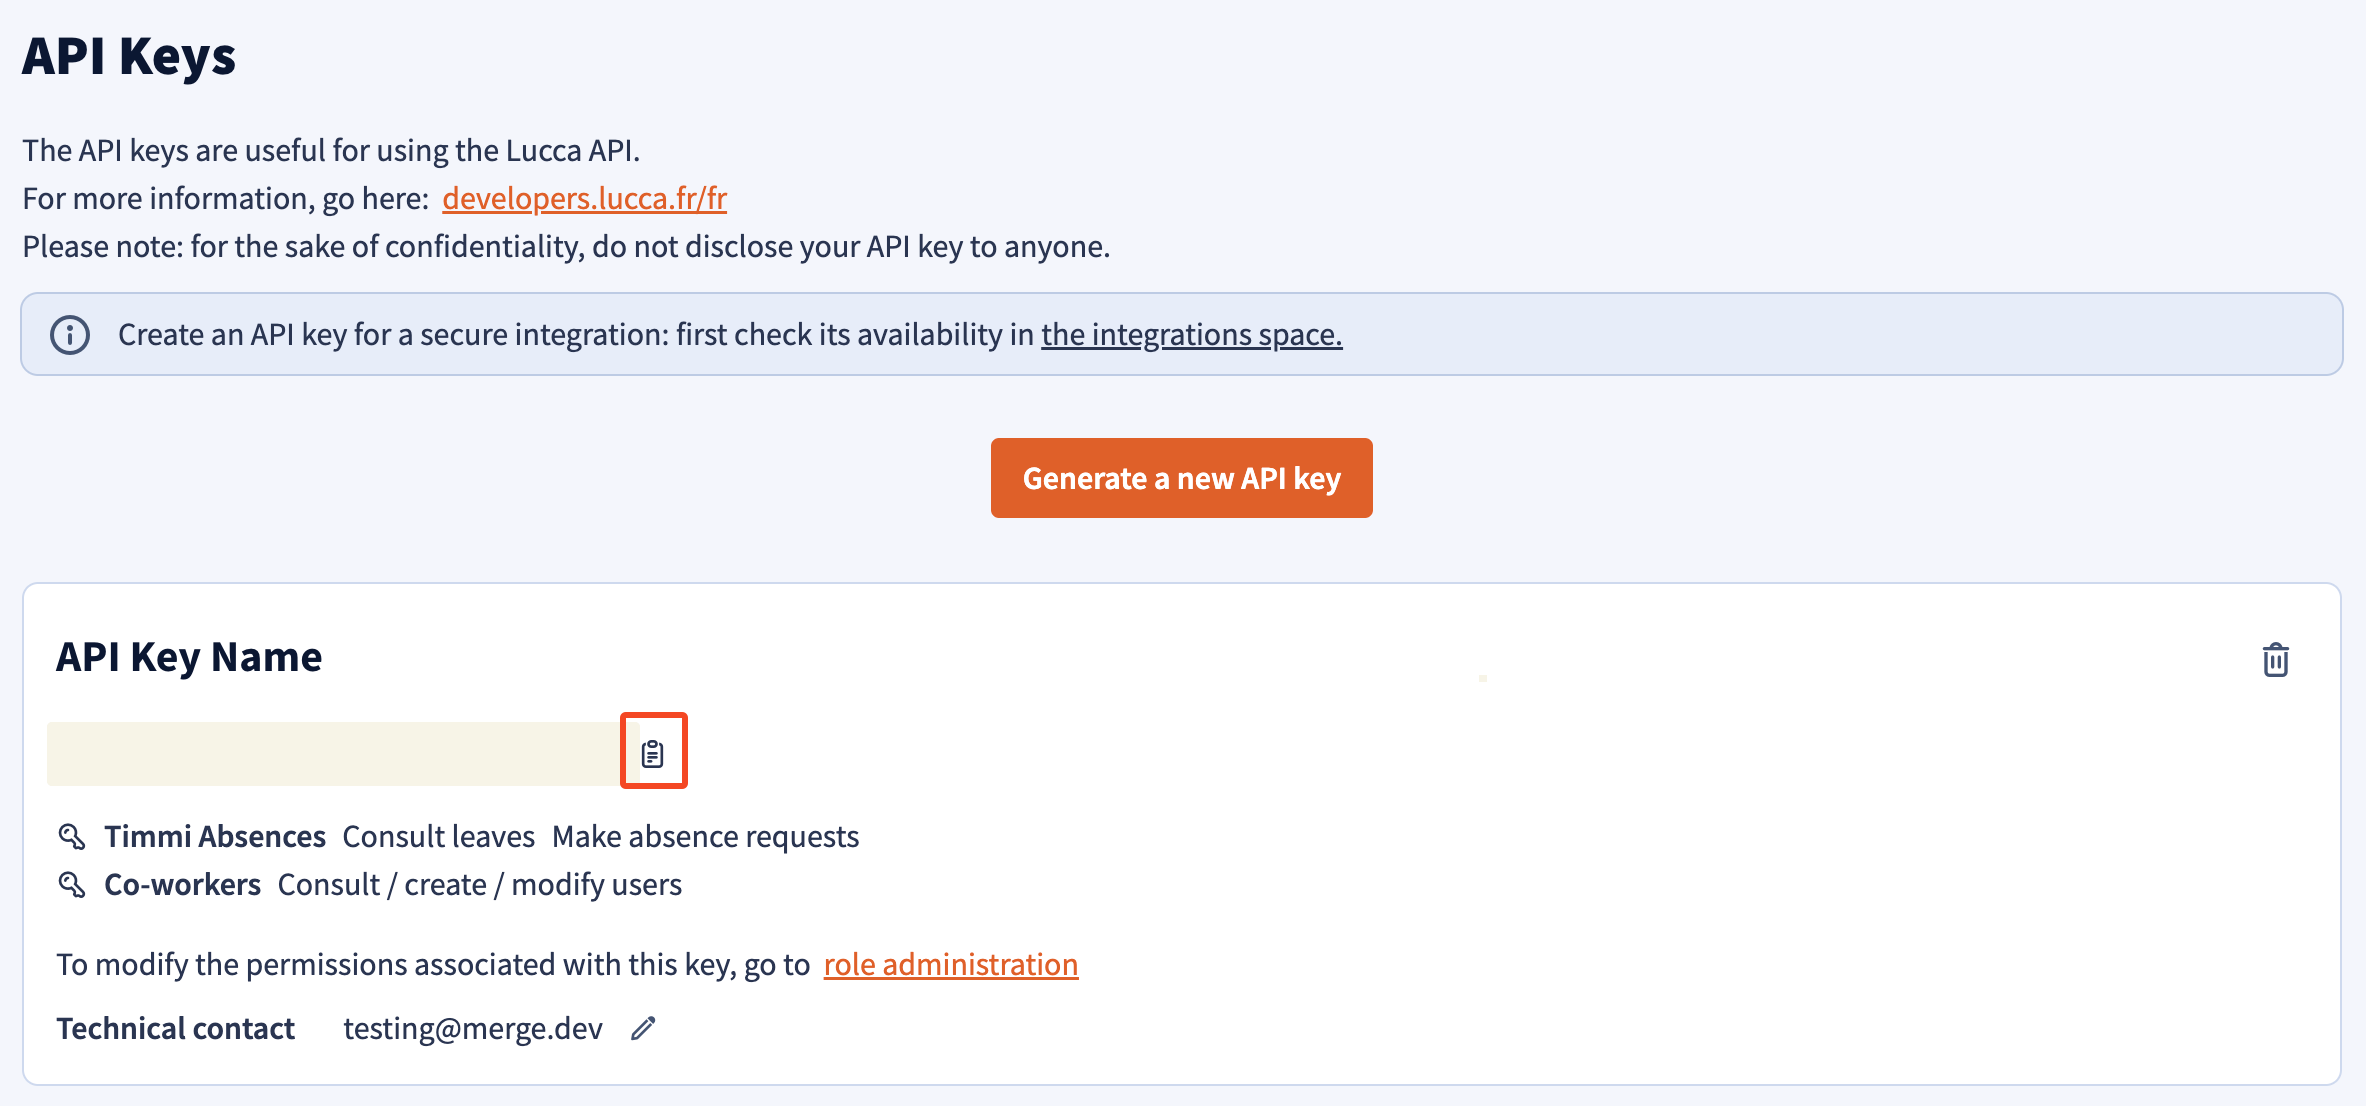
Task: Edit the technical contact with pencil icon
Action: point(643,1028)
